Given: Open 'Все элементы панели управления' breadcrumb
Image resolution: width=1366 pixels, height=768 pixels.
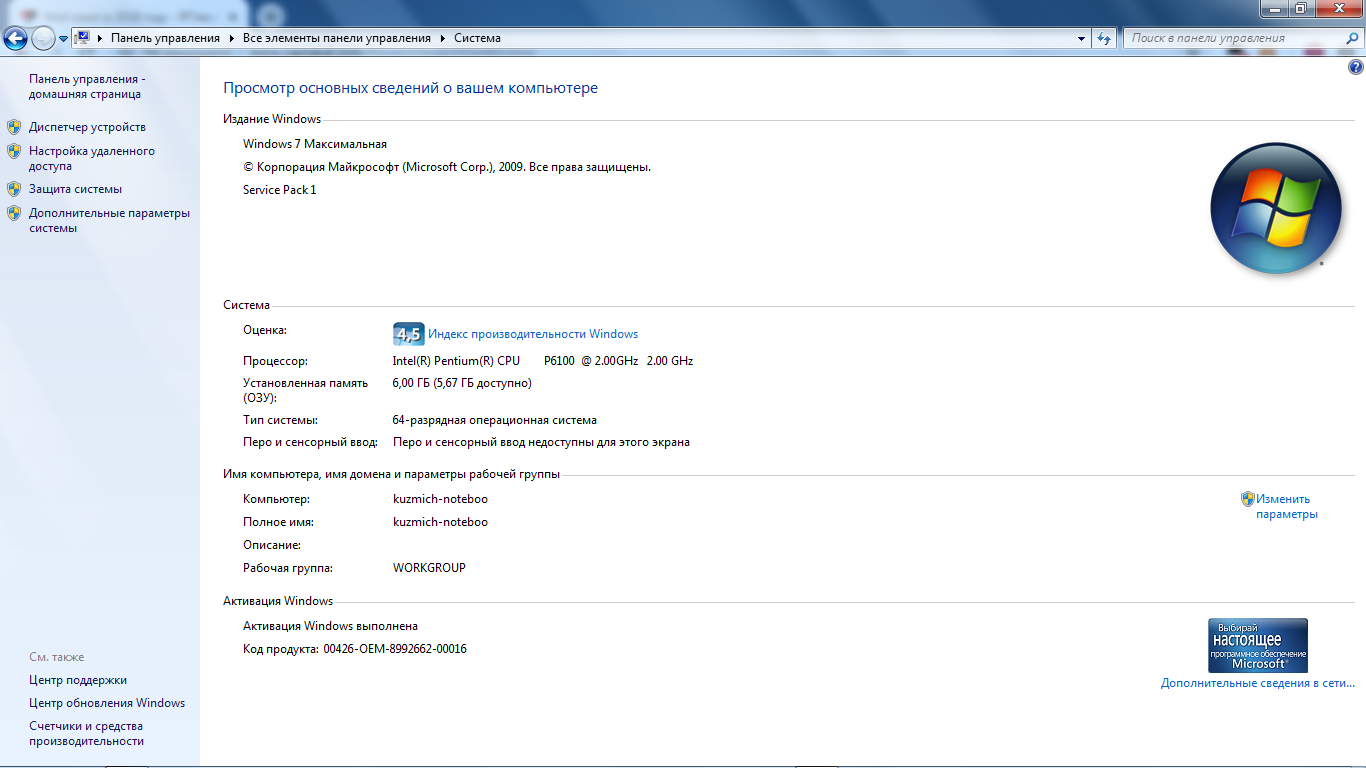Looking at the screenshot, I should pos(337,38).
